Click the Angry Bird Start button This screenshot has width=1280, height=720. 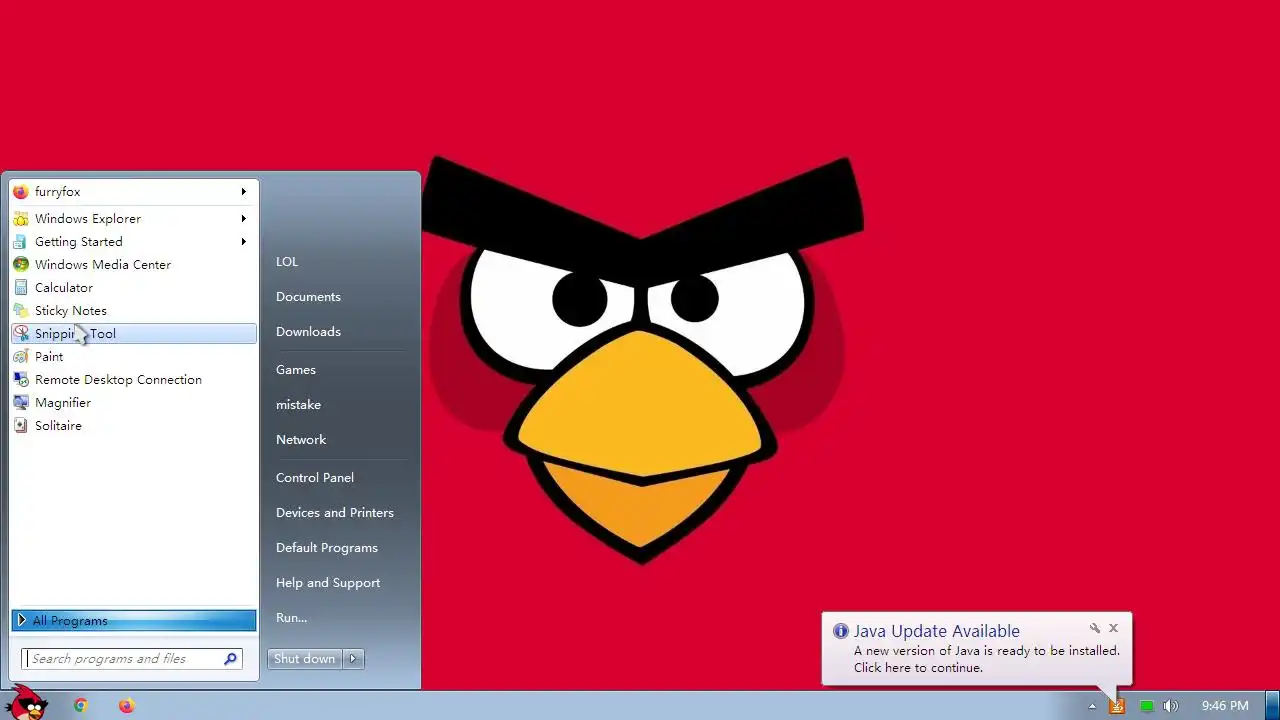point(26,704)
